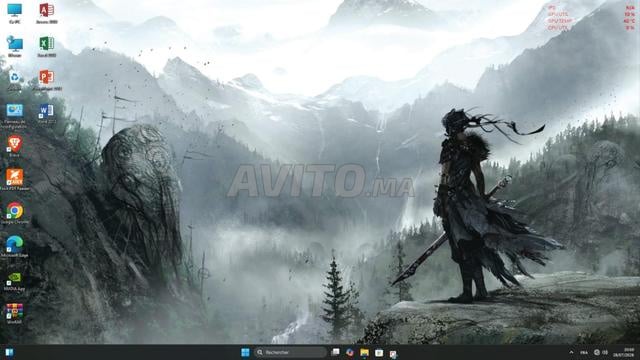Screen dimensions: 640x360
Task: Click the Rechercher taskbar search box
Action: coord(290,352)
